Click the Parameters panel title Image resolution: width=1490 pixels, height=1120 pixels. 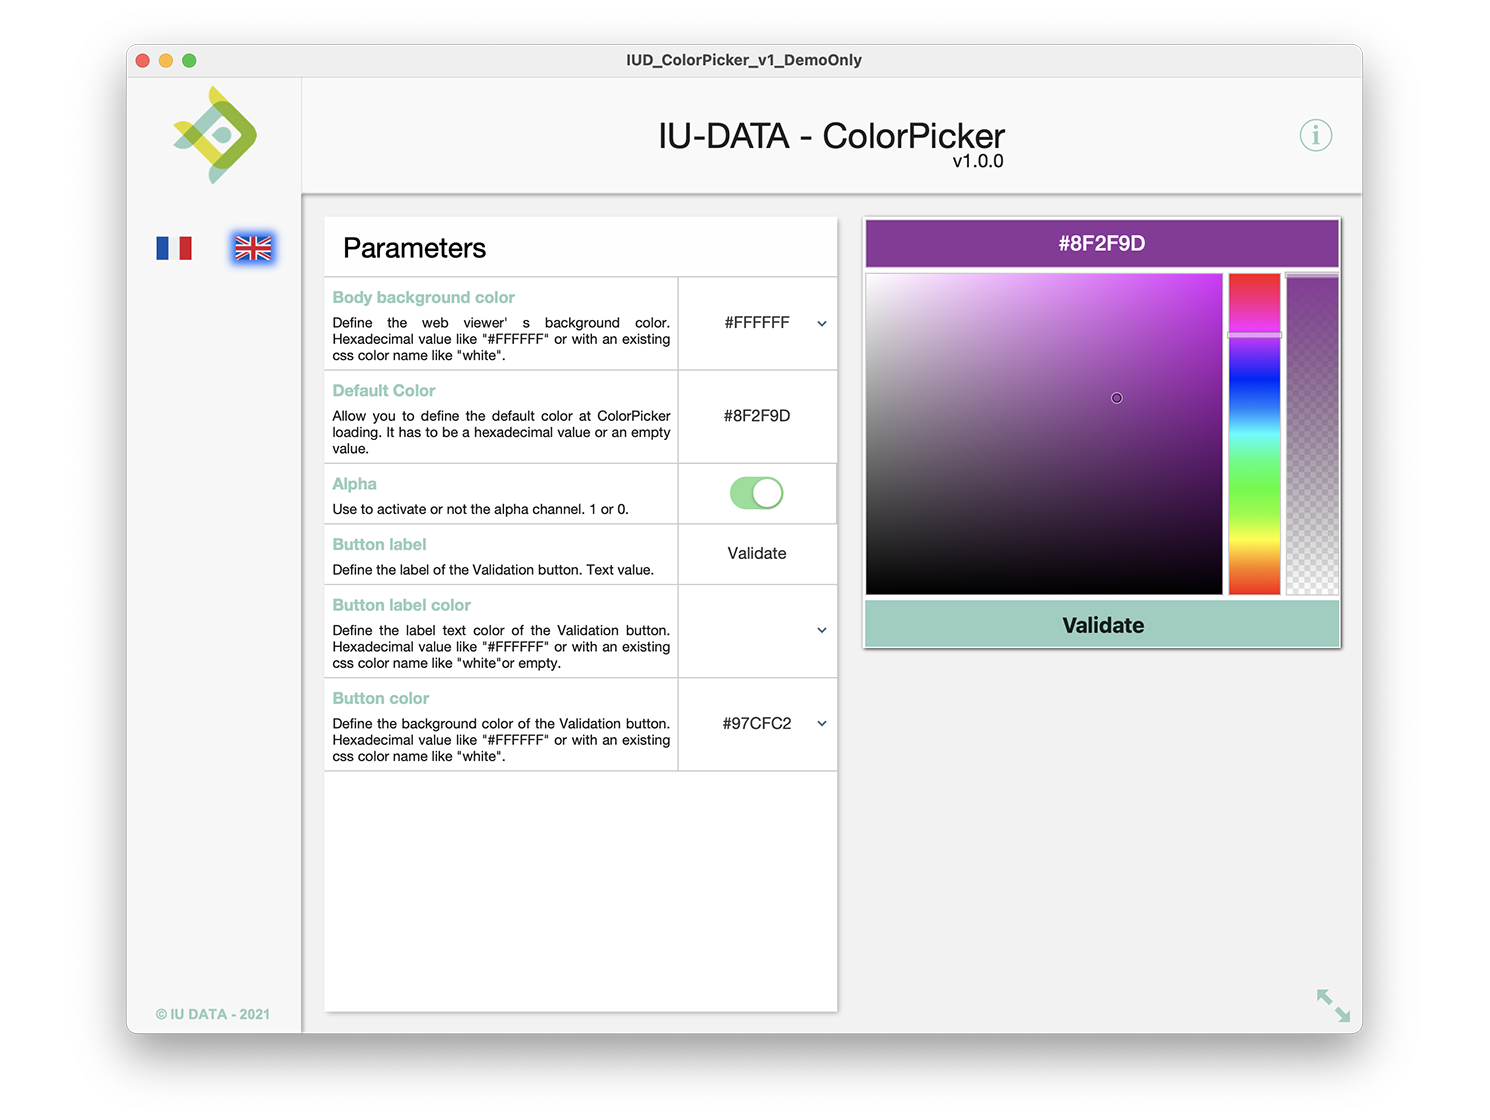[415, 248]
